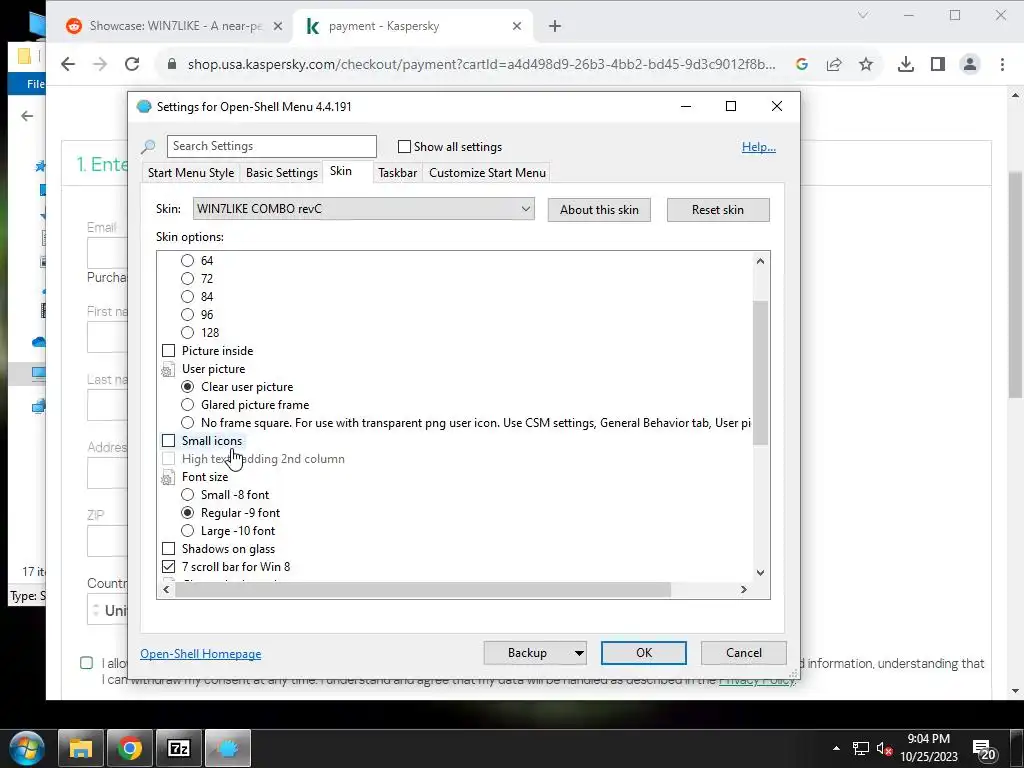Screen dimensions: 1024x768
Task: Click horizontal scrollbar right arrow
Action: click(743, 590)
